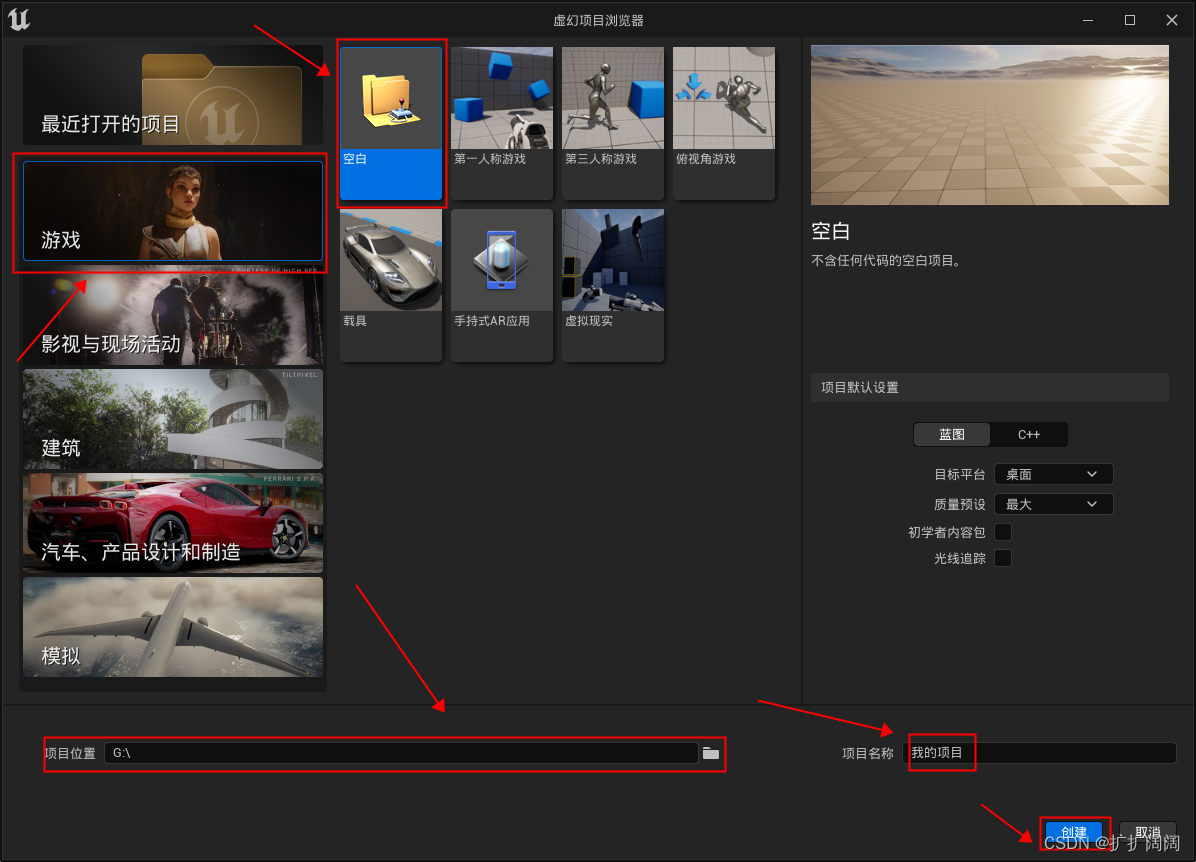Open the 建筑 category thumbnail
Viewport: 1196px width, 862px height.
(170, 419)
